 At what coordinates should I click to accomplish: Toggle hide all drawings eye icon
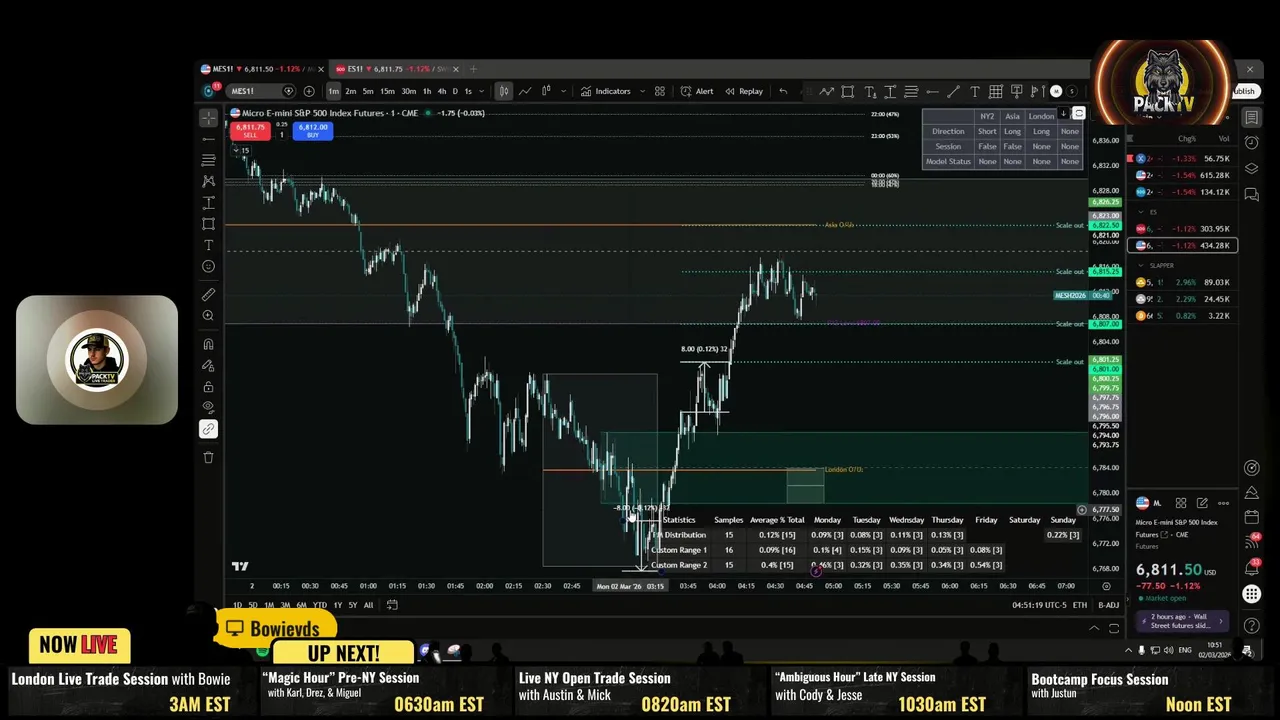point(208,407)
